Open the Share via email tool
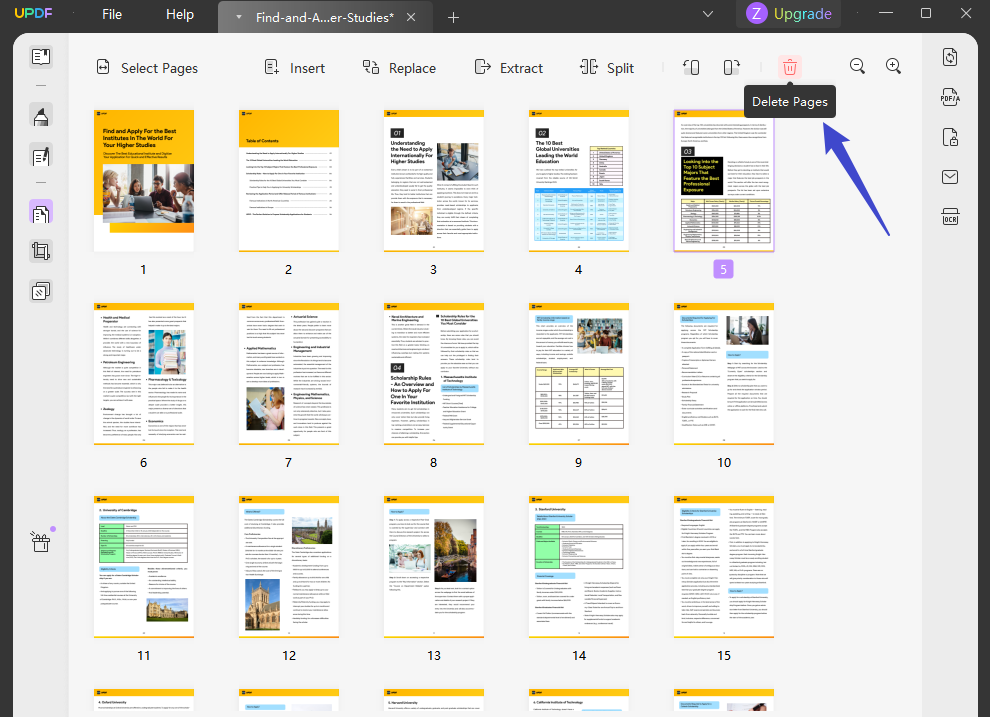Viewport: 990px width, 717px height. pos(949,177)
